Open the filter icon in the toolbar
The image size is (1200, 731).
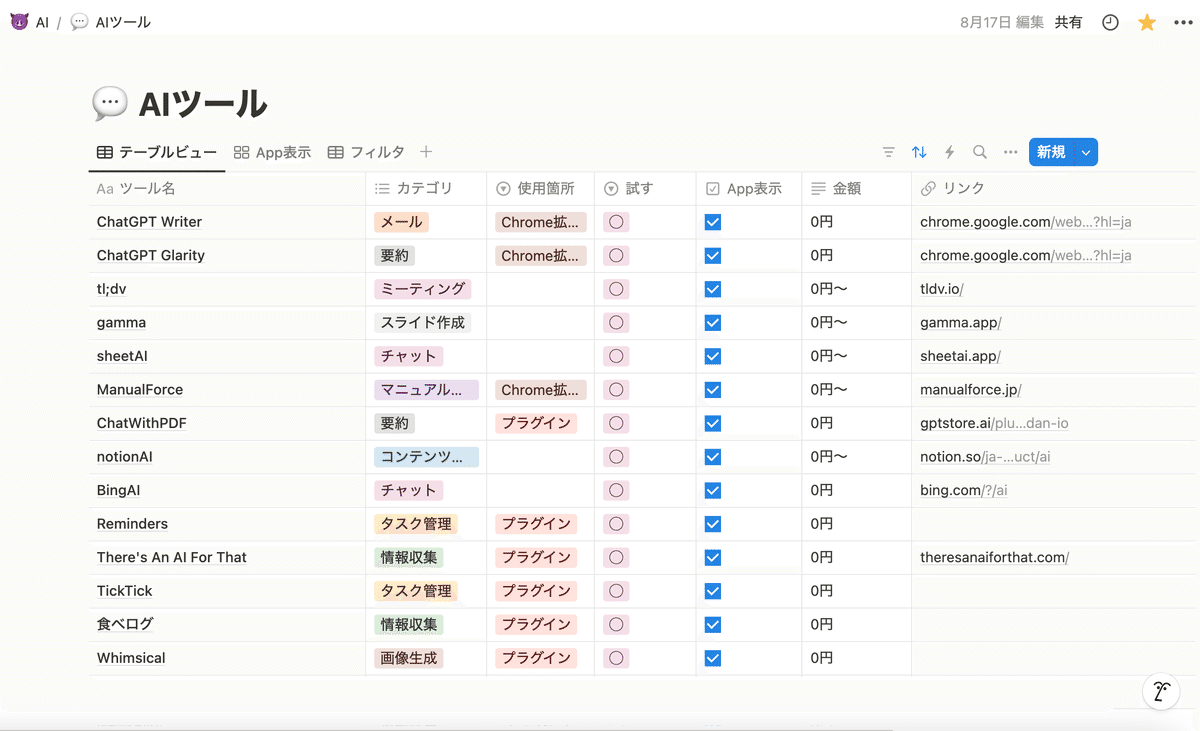point(888,152)
